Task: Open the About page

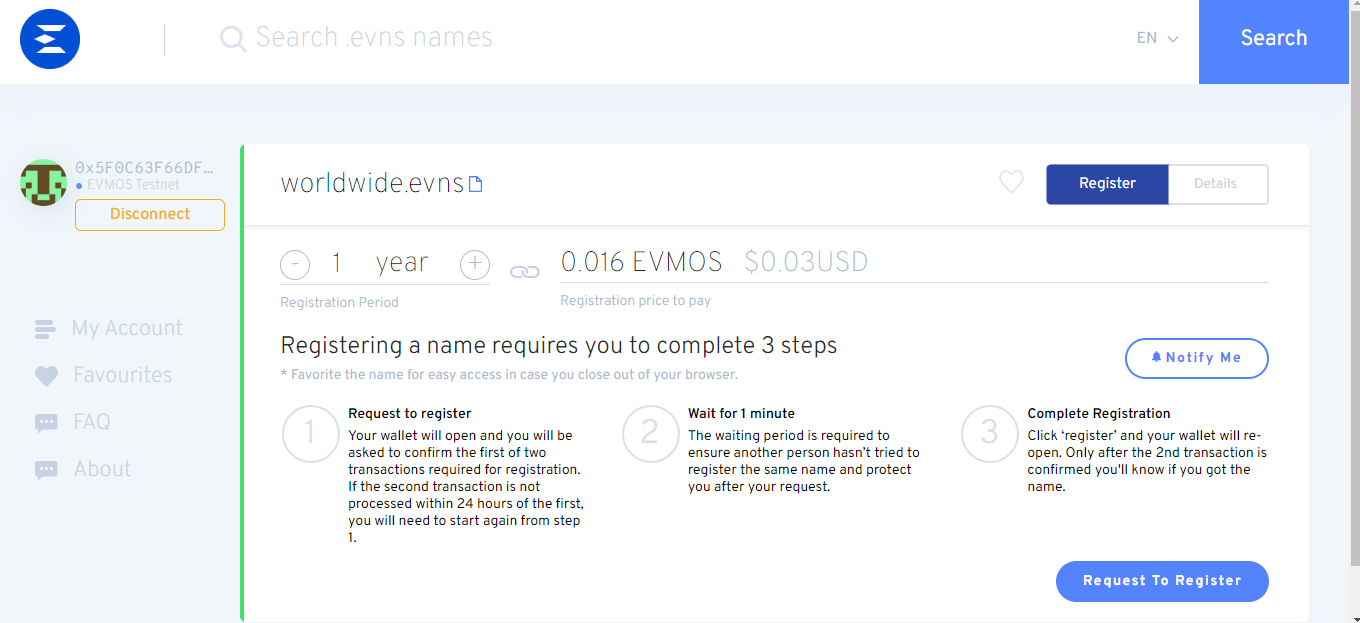Action: click(x=102, y=469)
